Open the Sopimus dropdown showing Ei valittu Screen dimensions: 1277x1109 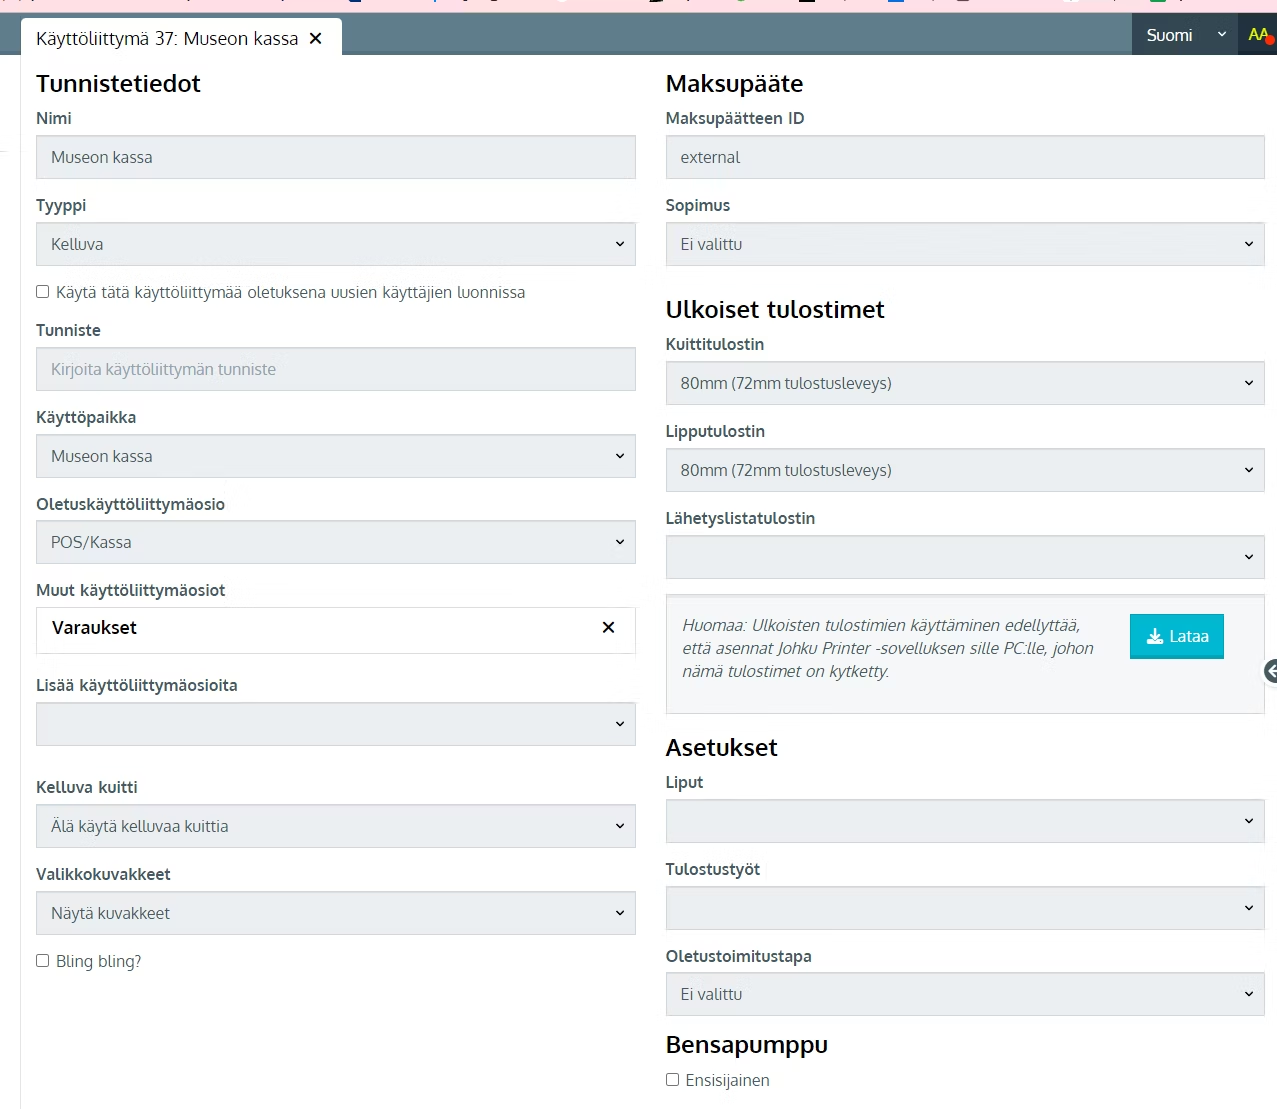[x=965, y=244]
